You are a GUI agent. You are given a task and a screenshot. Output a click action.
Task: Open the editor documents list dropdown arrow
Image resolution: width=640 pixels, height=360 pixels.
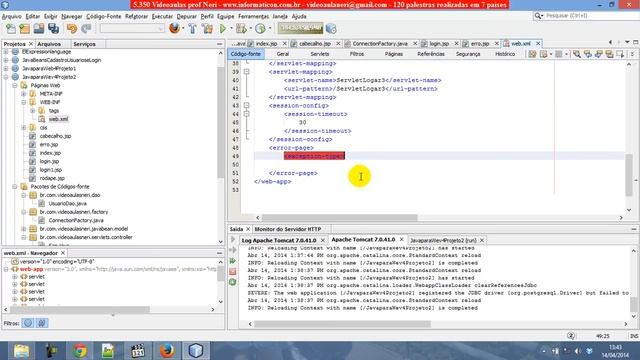[x=627, y=42]
